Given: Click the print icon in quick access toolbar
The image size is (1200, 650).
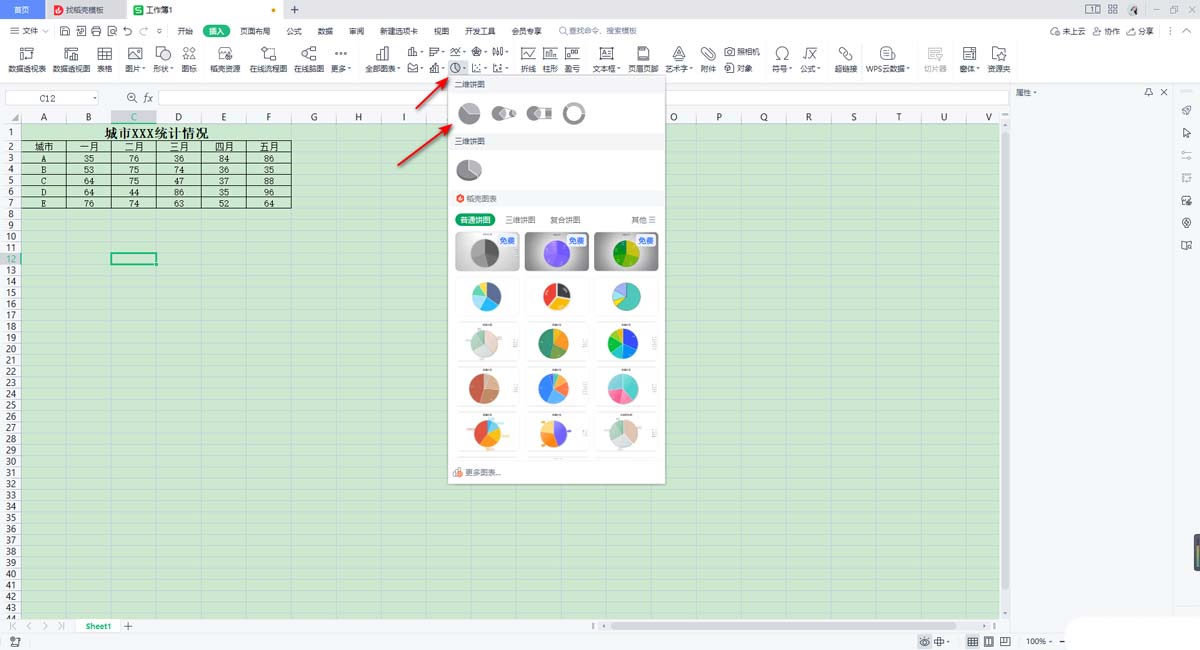Looking at the screenshot, I should (96, 31).
